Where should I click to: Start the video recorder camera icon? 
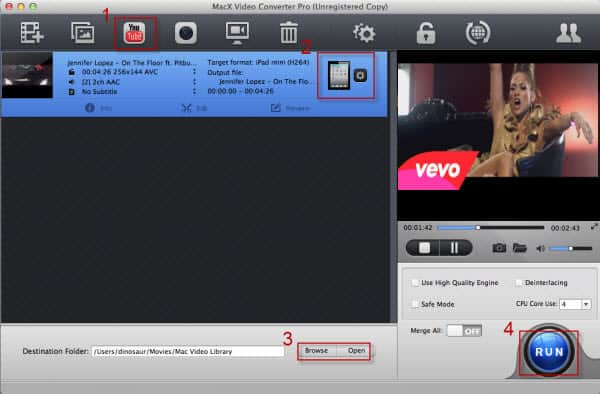tap(186, 33)
